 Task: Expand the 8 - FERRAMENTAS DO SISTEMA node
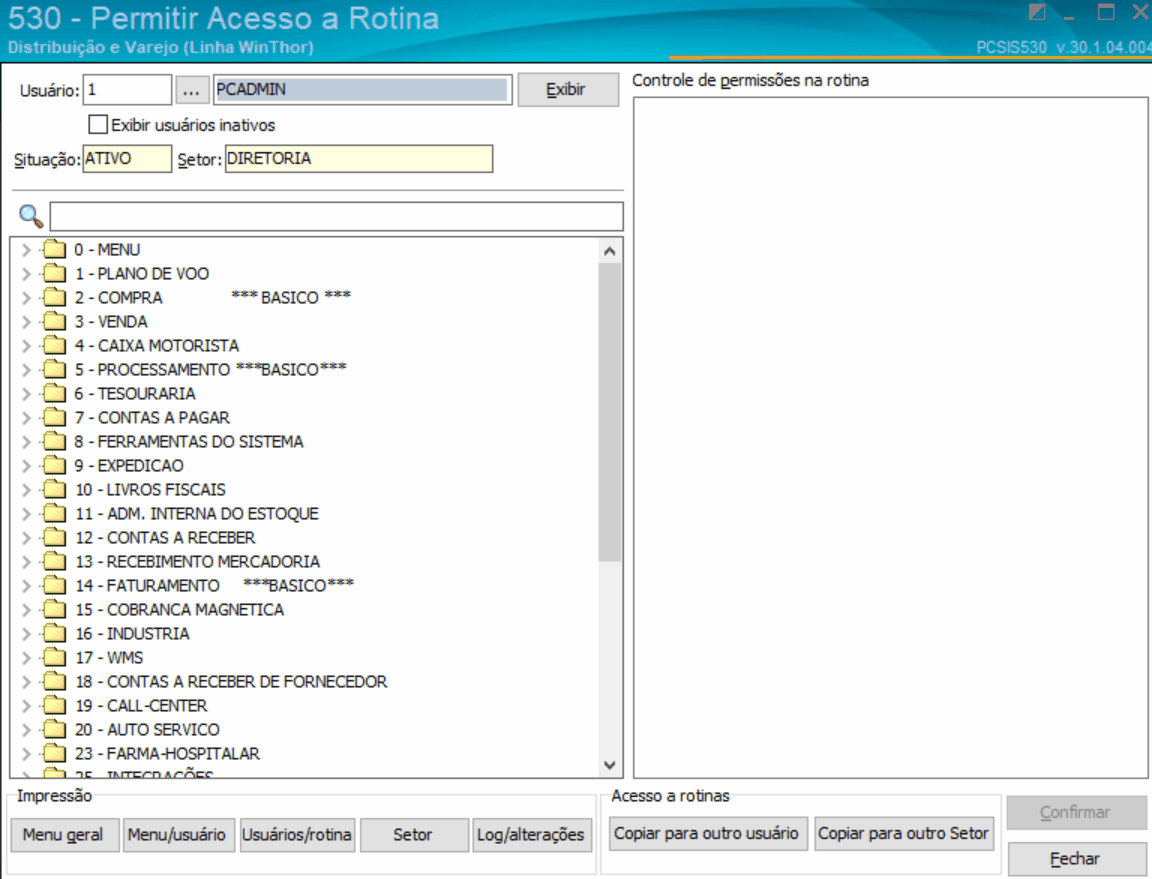pyautogui.click(x=26, y=442)
